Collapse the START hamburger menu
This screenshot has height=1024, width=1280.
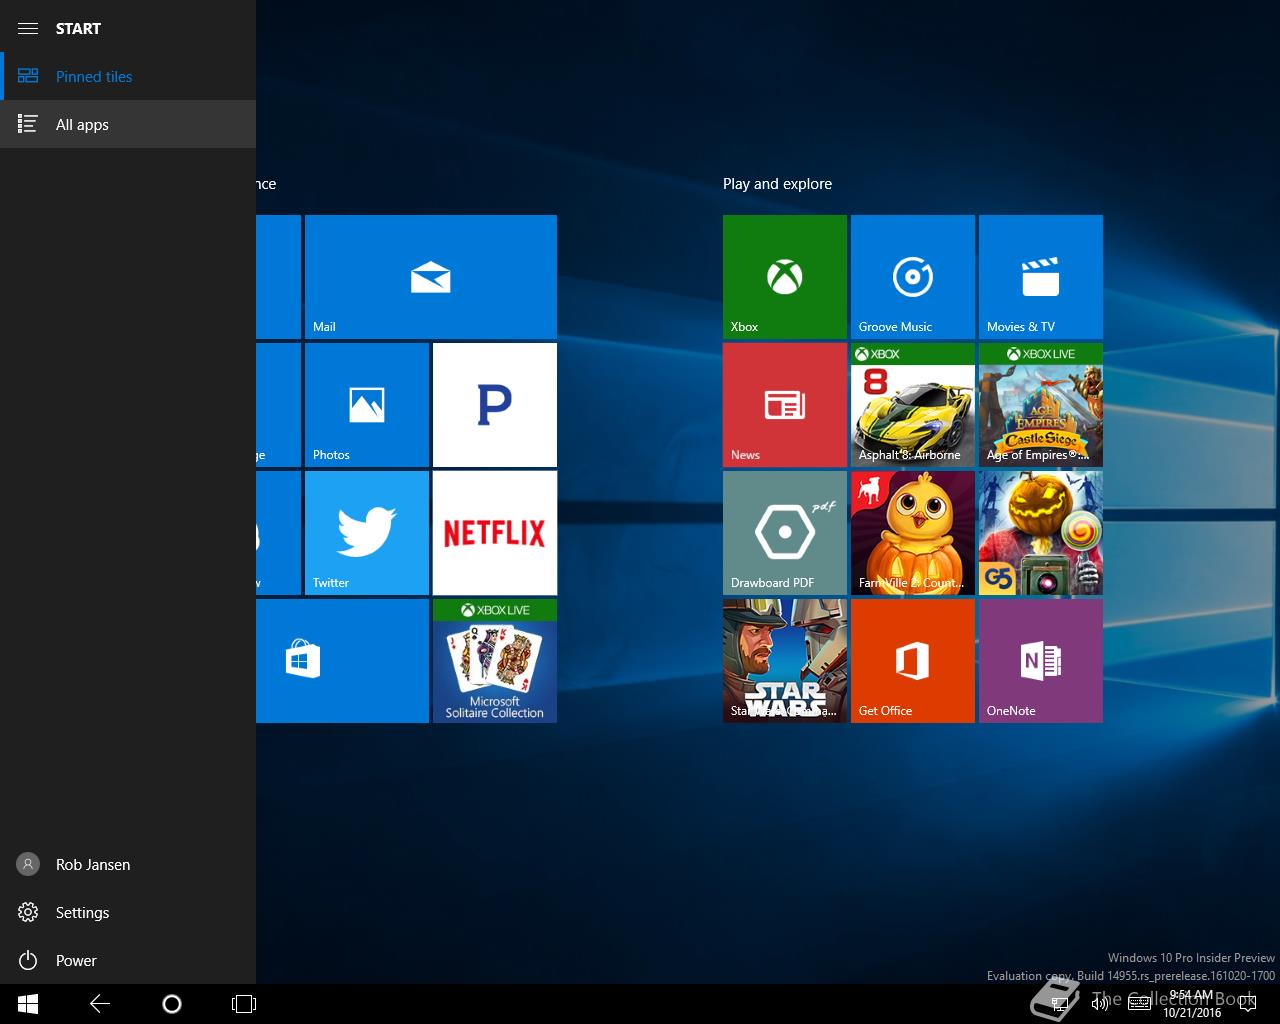pyautogui.click(x=28, y=28)
